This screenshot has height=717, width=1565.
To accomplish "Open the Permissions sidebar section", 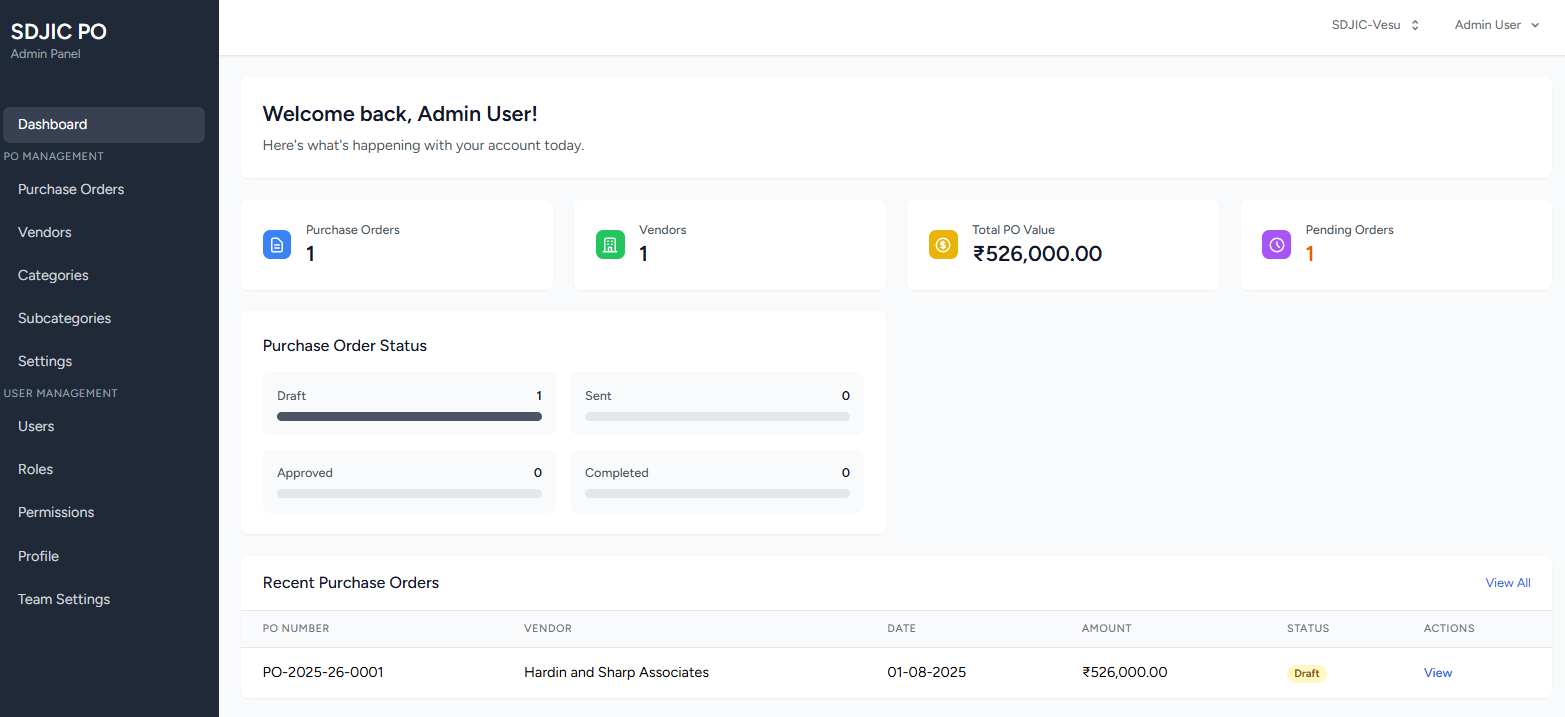I will 56,512.
